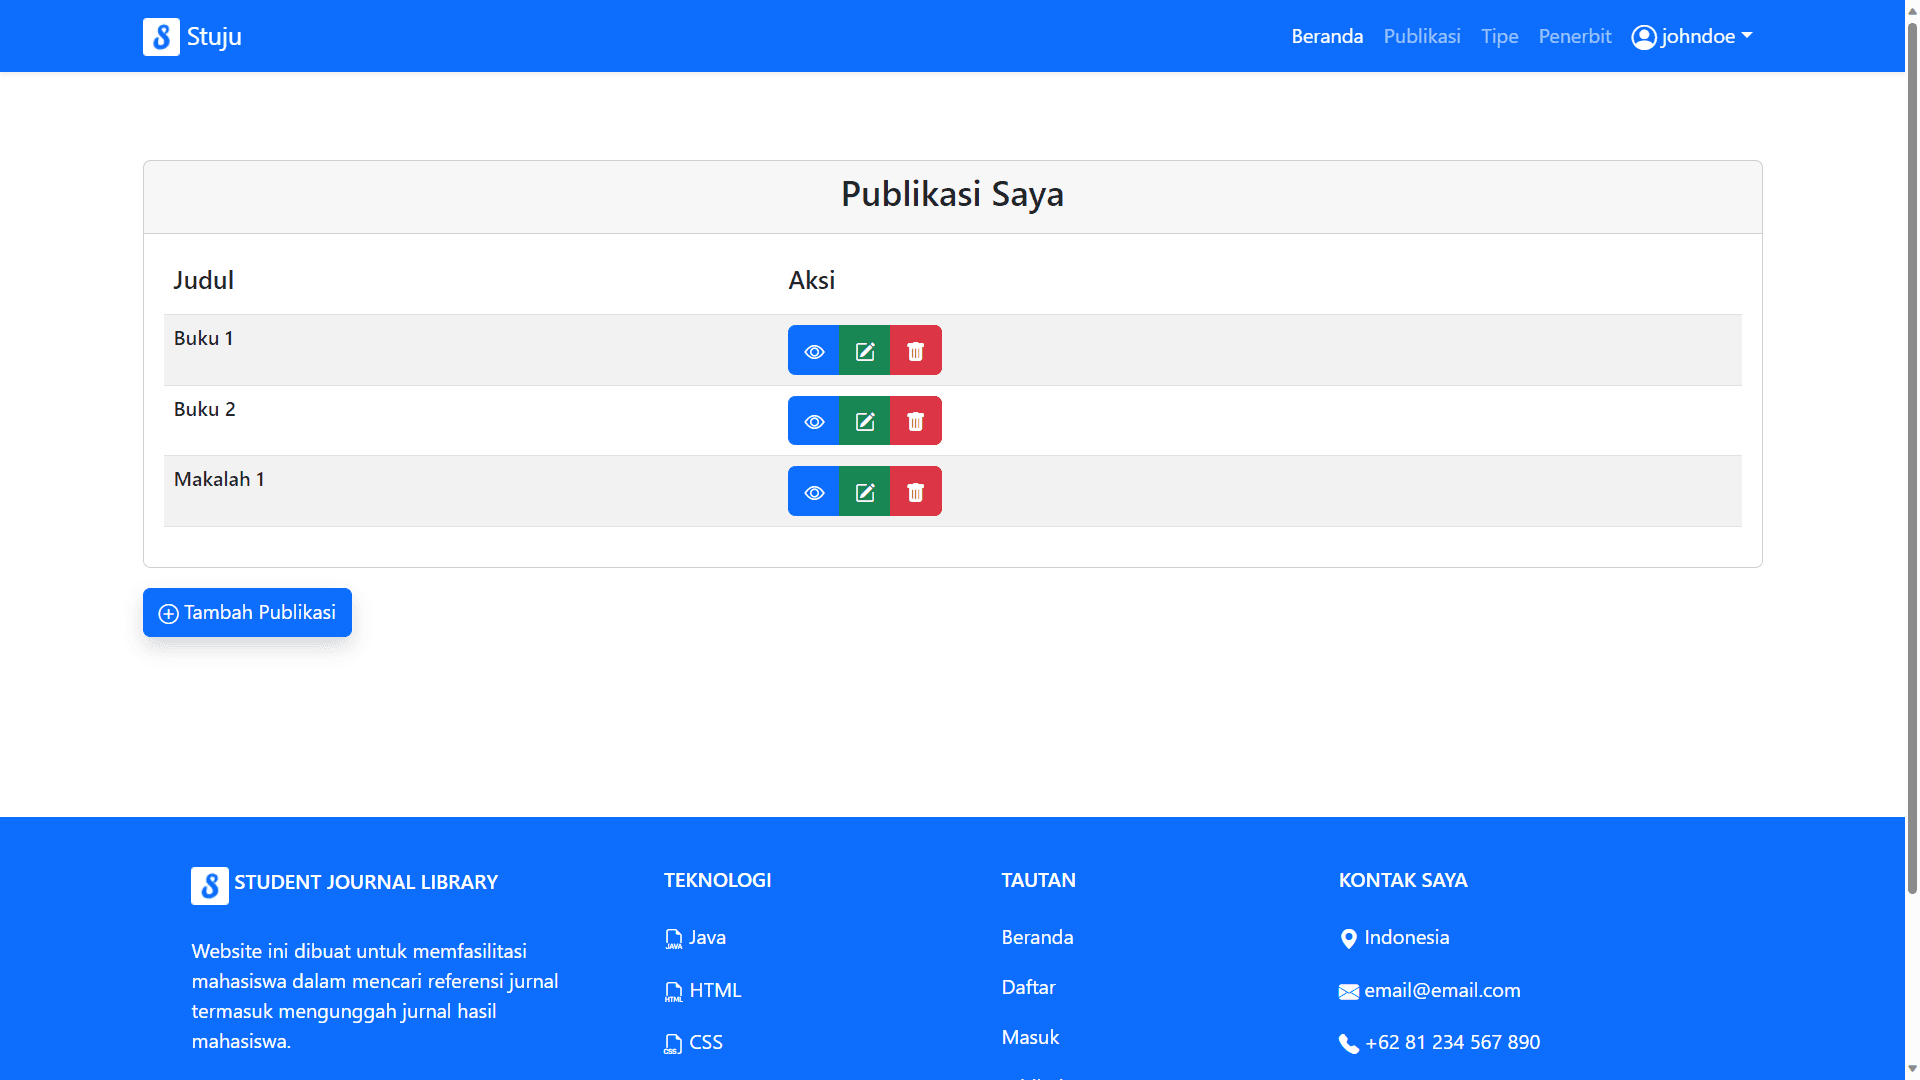
Task: View Buku 1 with the eye icon
Action: (814, 351)
